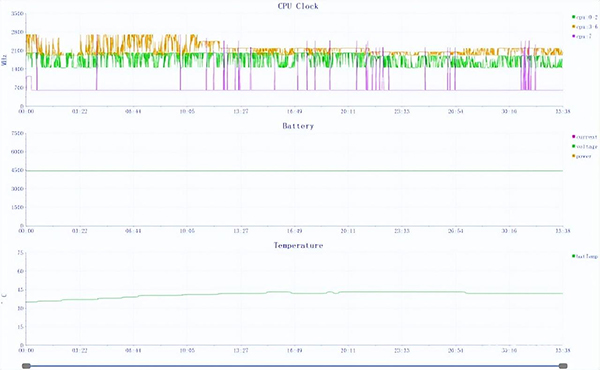
Task: Grab the right handle of time range slider
Action: (x=563, y=366)
